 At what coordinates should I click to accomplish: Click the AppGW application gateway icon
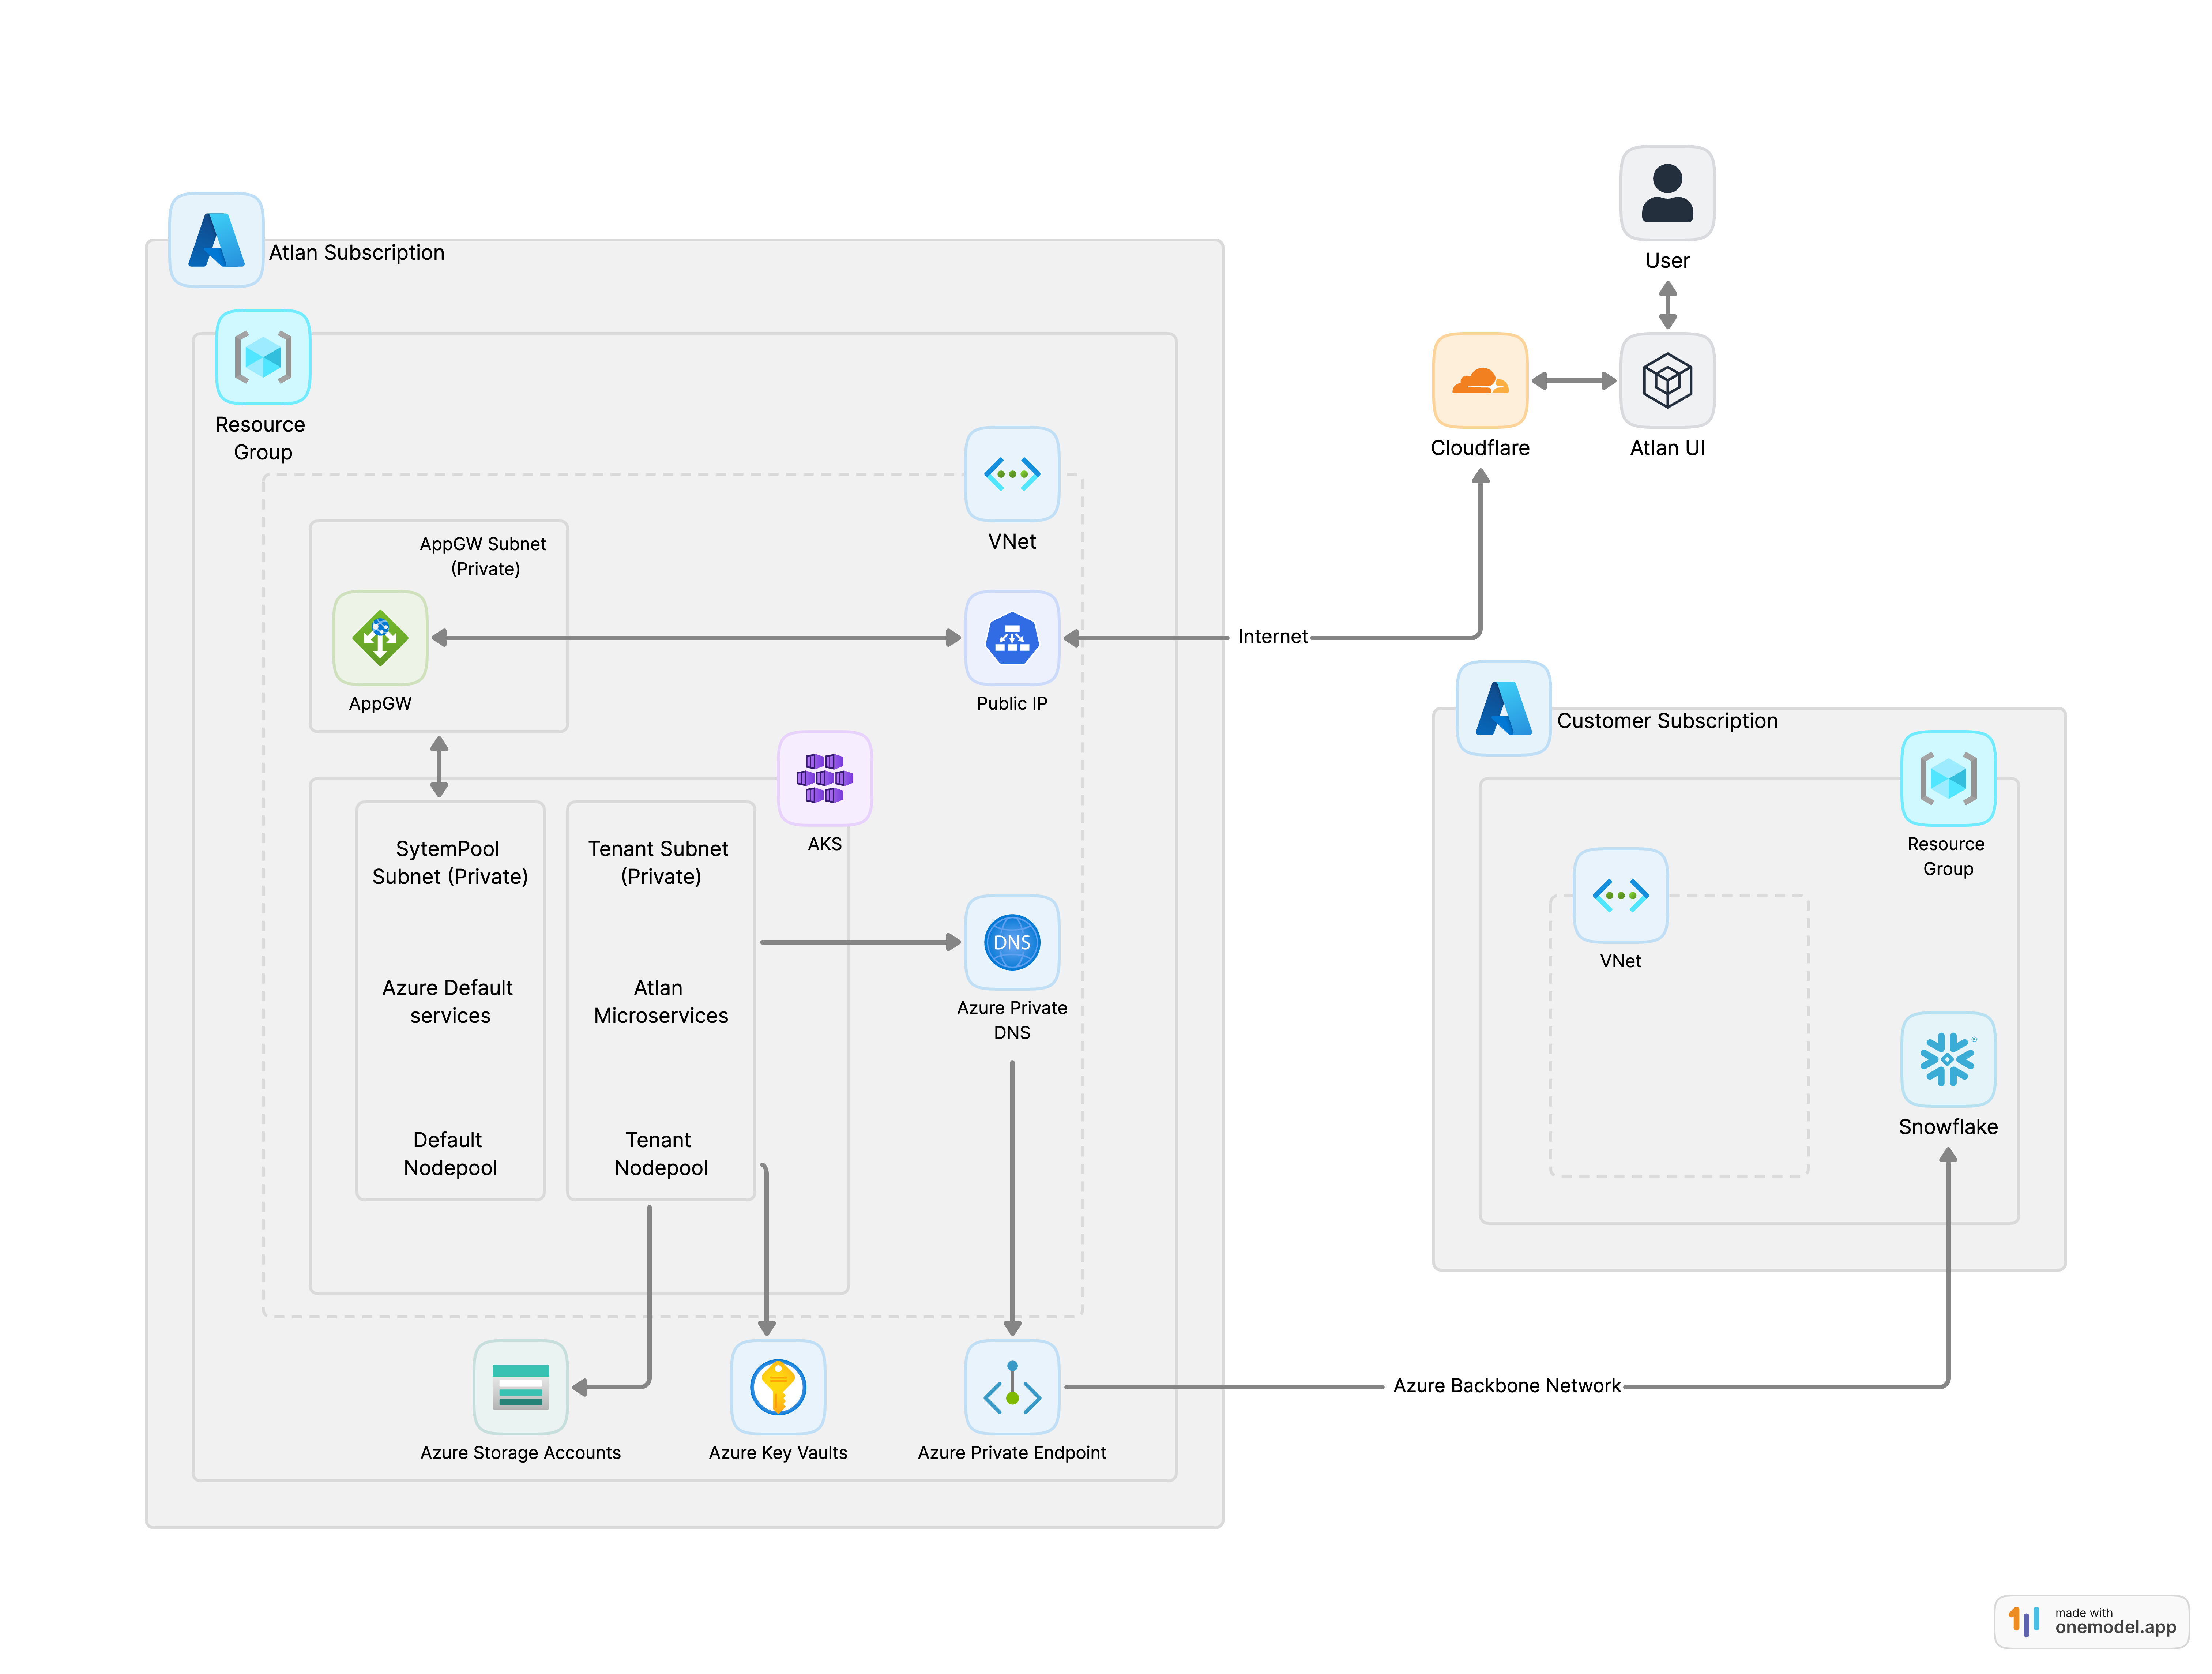[380, 637]
